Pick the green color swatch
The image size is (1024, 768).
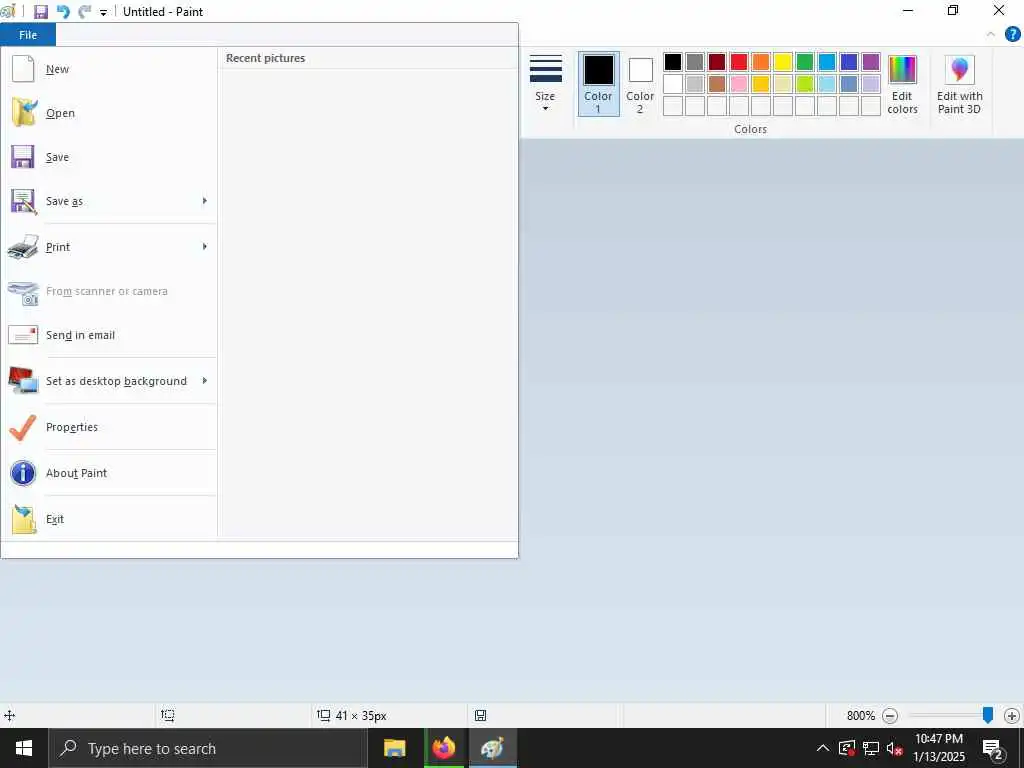tap(805, 62)
